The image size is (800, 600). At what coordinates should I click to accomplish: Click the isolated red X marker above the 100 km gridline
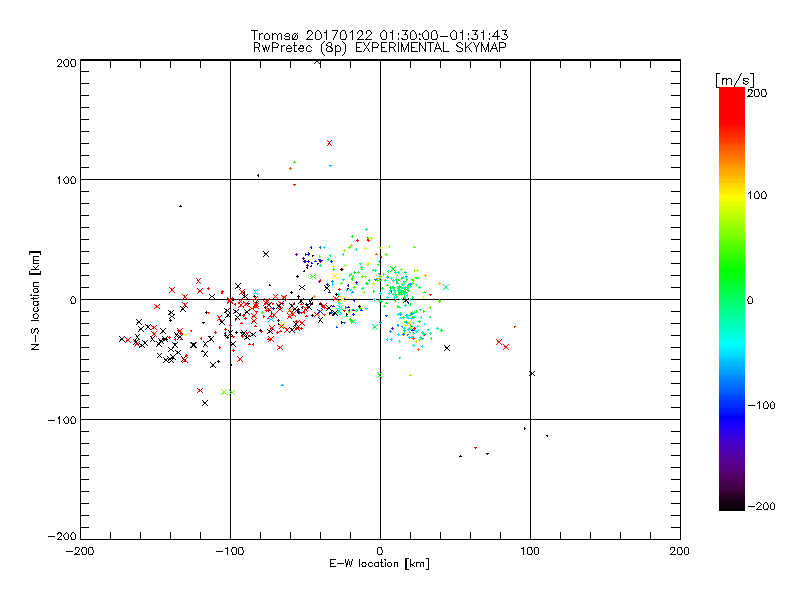(330, 143)
